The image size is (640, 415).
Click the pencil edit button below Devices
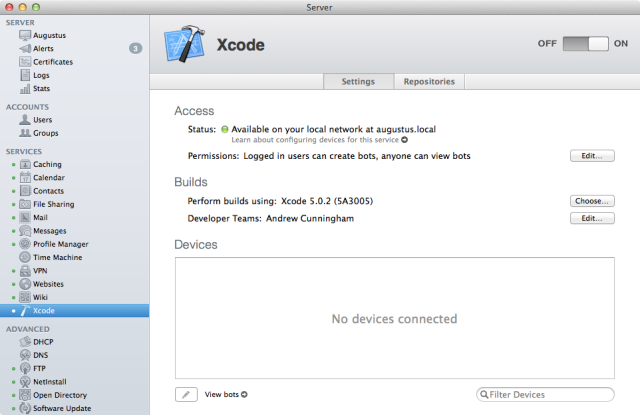point(186,395)
